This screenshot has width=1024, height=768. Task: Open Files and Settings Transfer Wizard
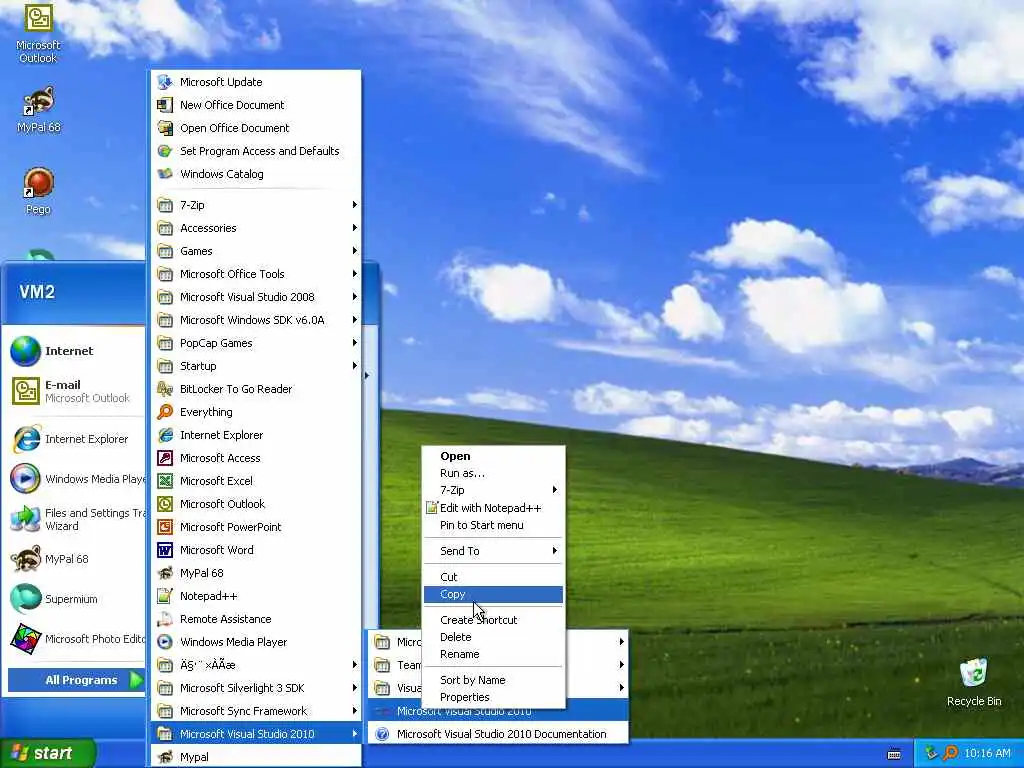click(77, 519)
